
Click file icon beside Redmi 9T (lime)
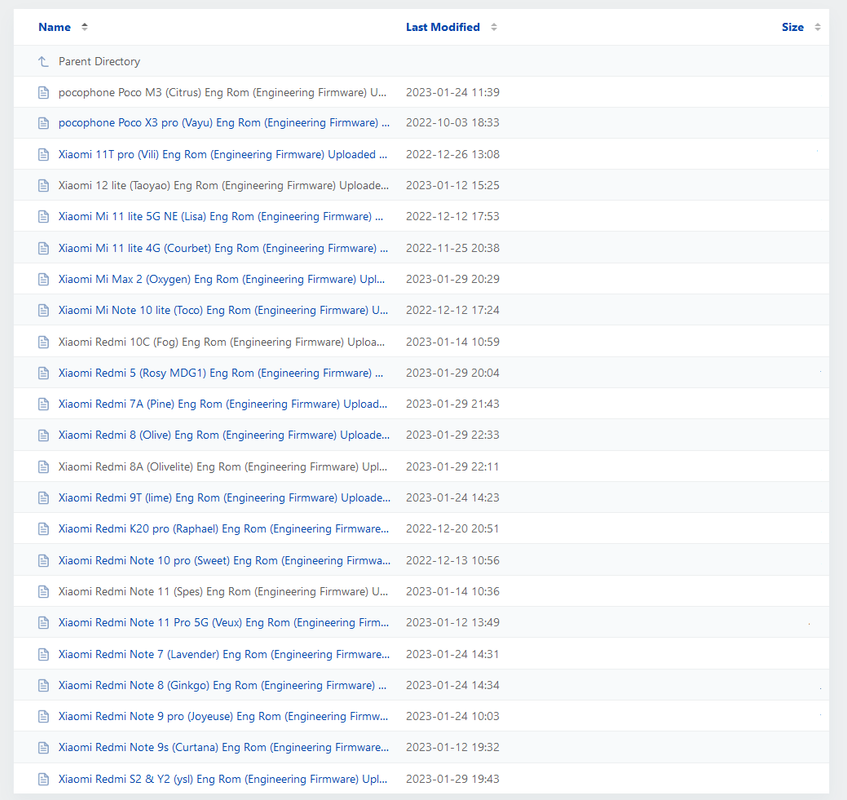(44, 498)
